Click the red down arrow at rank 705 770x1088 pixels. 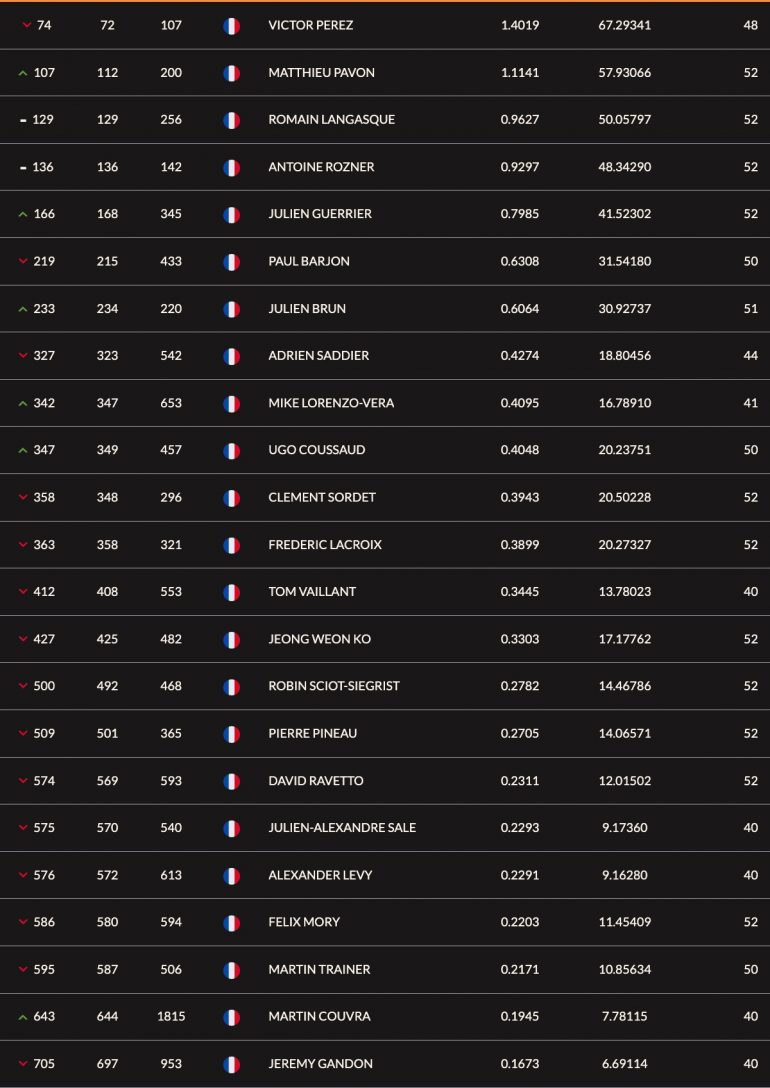tap(23, 1064)
